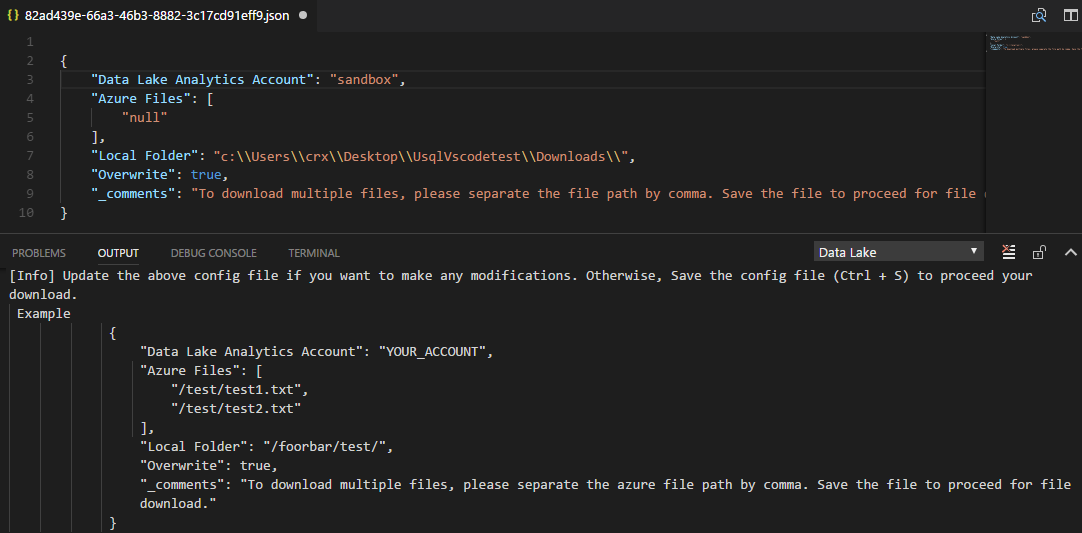This screenshot has width=1082, height=533.
Task: Collapse the panel with the chevron up icon
Action: 1070,253
